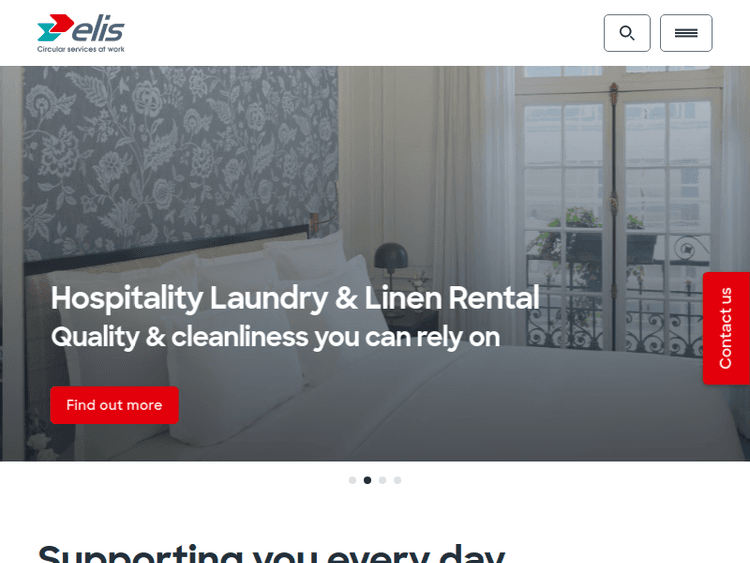This screenshot has width=750, height=563.
Task: Select the active second carousel dot
Action: (367, 480)
